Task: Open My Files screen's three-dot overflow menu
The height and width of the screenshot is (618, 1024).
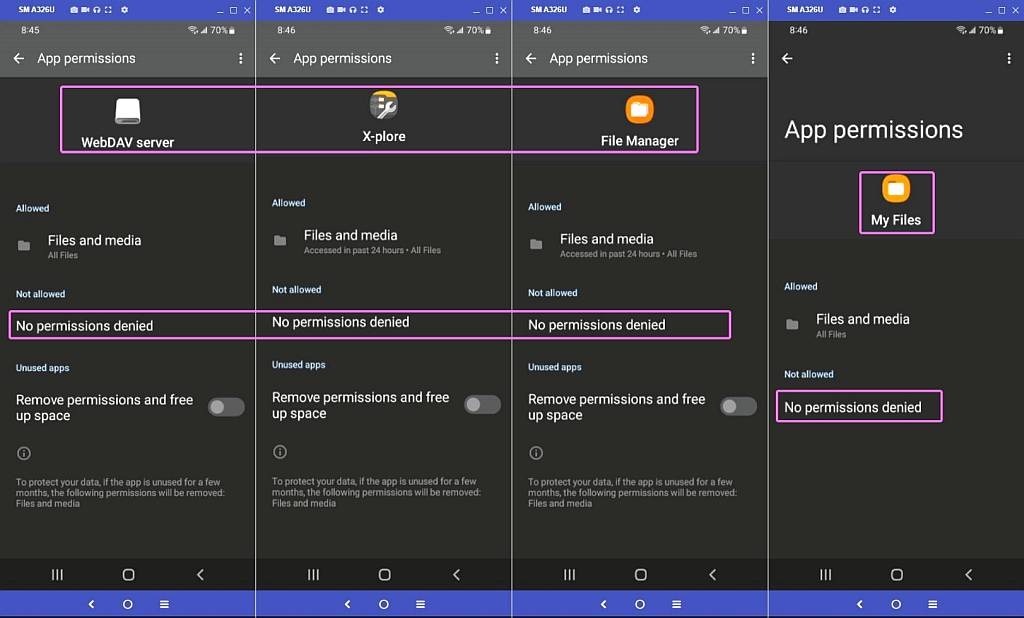Action: [x=1009, y=58]
